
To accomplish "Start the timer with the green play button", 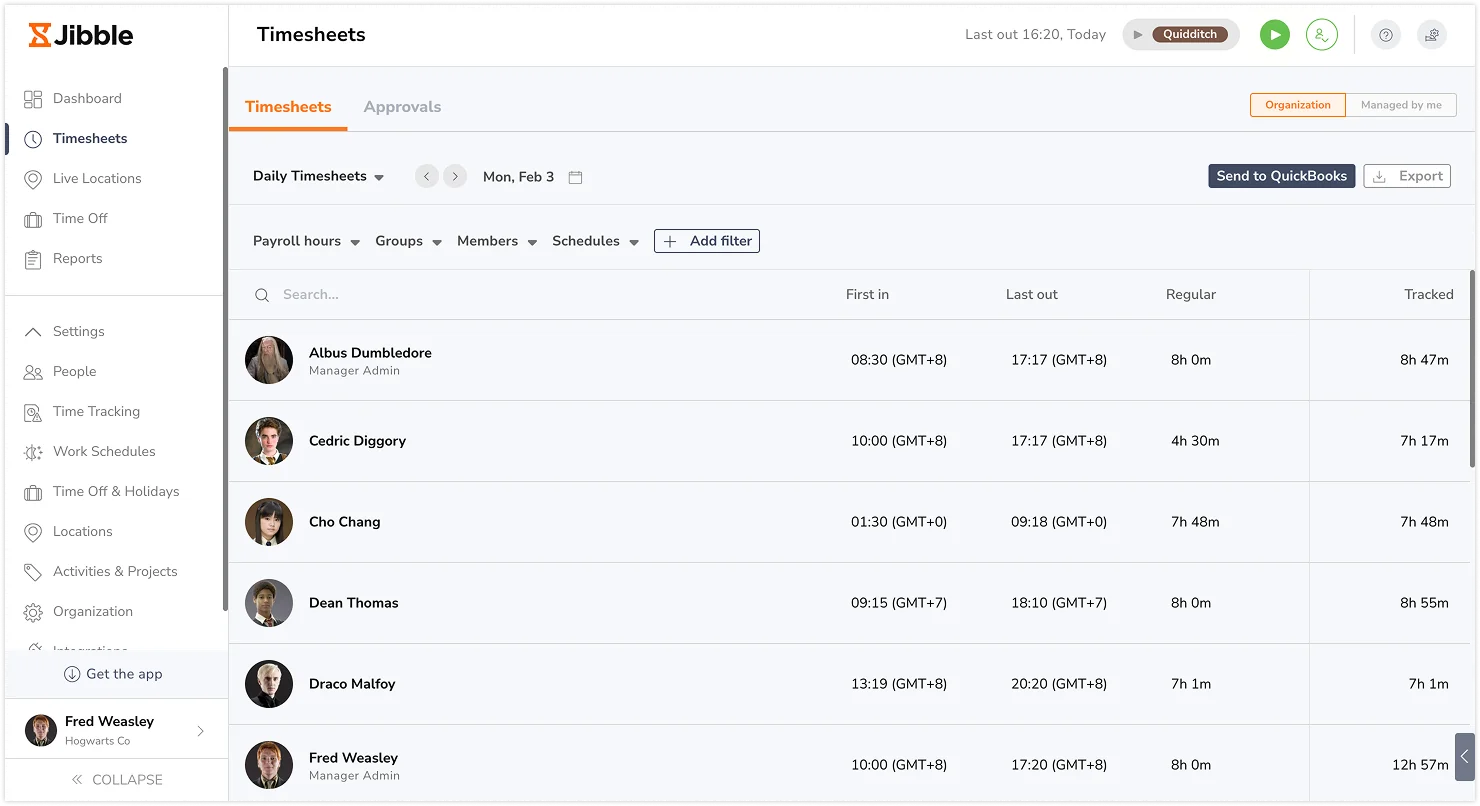I will [x=1274, y=34].
